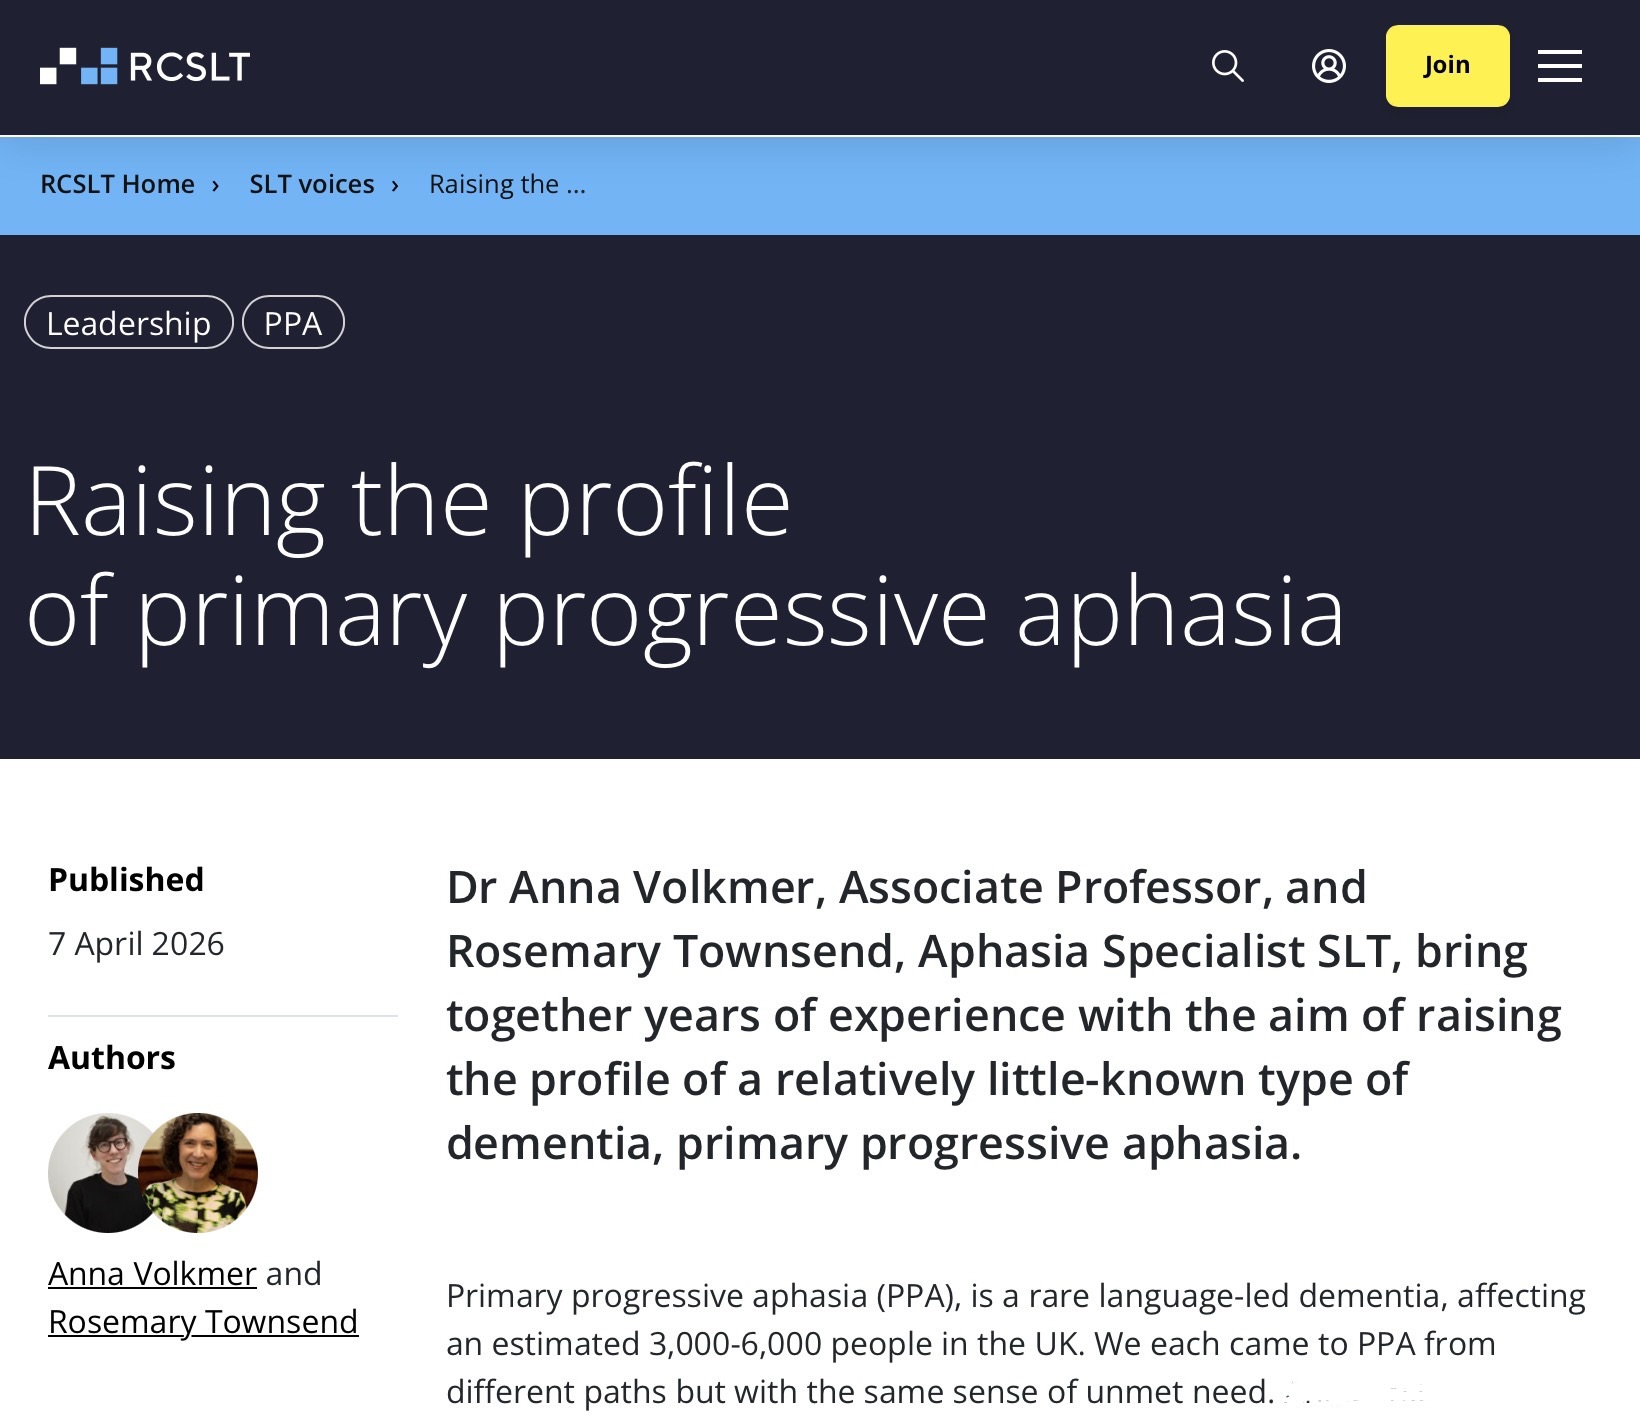Click the user account profile icon
The height and width of the screenshot is (1420, 1640).
point(1328,66)
